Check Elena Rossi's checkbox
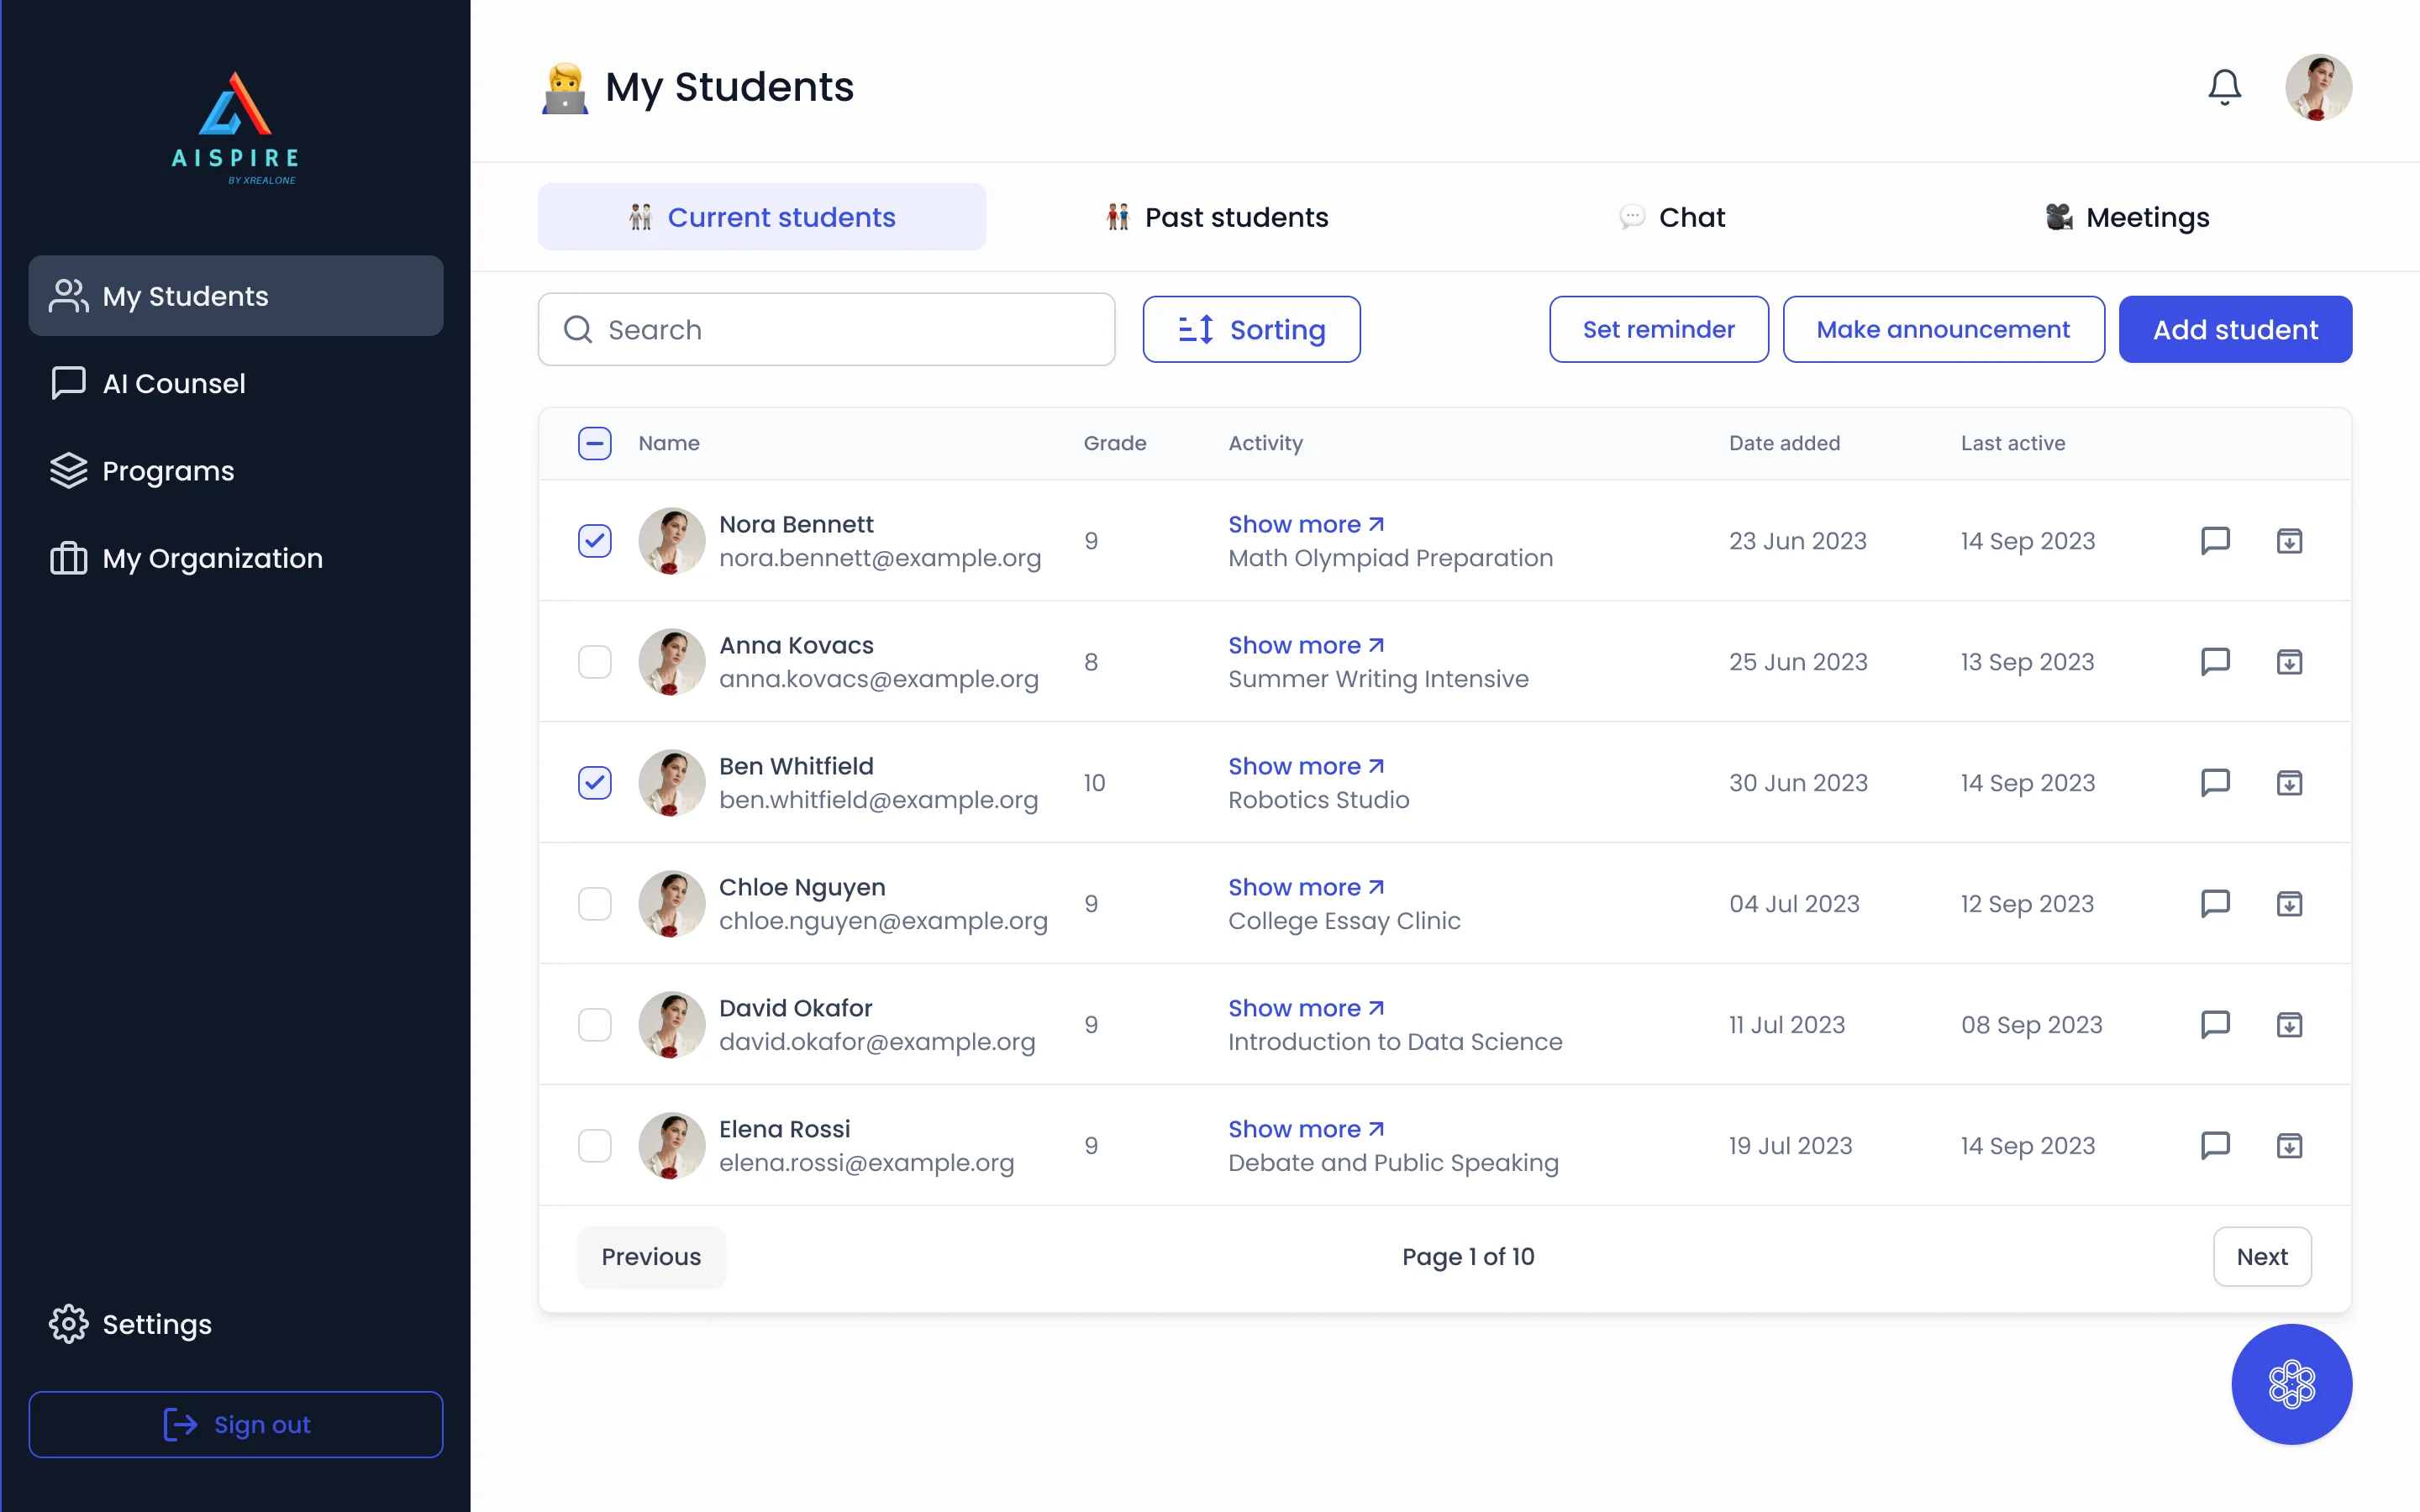Screen dimensions: 2420x1512 pyautogui.click(x=595, y=1146)
